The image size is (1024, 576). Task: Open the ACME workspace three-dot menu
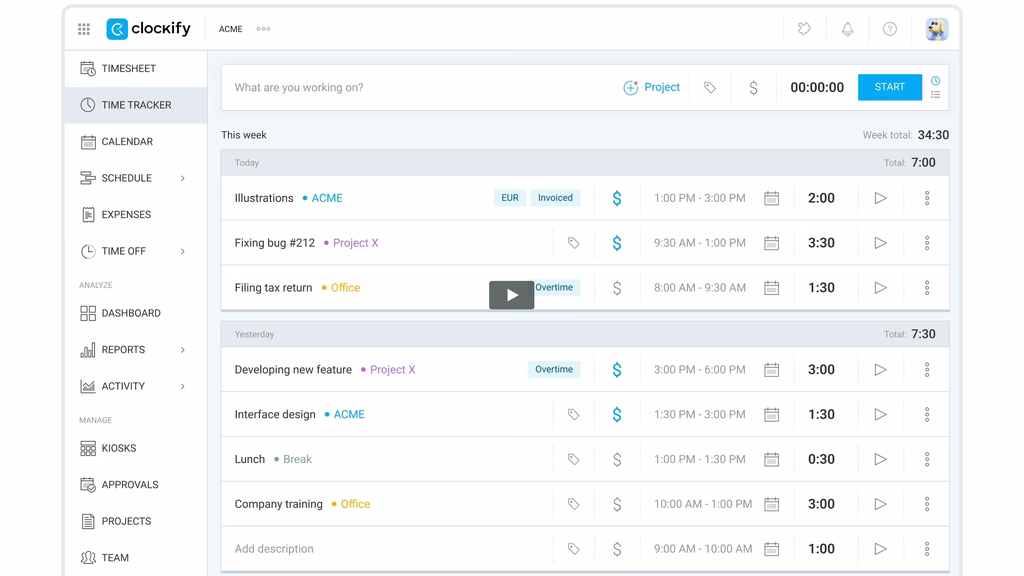click(263, 29)
